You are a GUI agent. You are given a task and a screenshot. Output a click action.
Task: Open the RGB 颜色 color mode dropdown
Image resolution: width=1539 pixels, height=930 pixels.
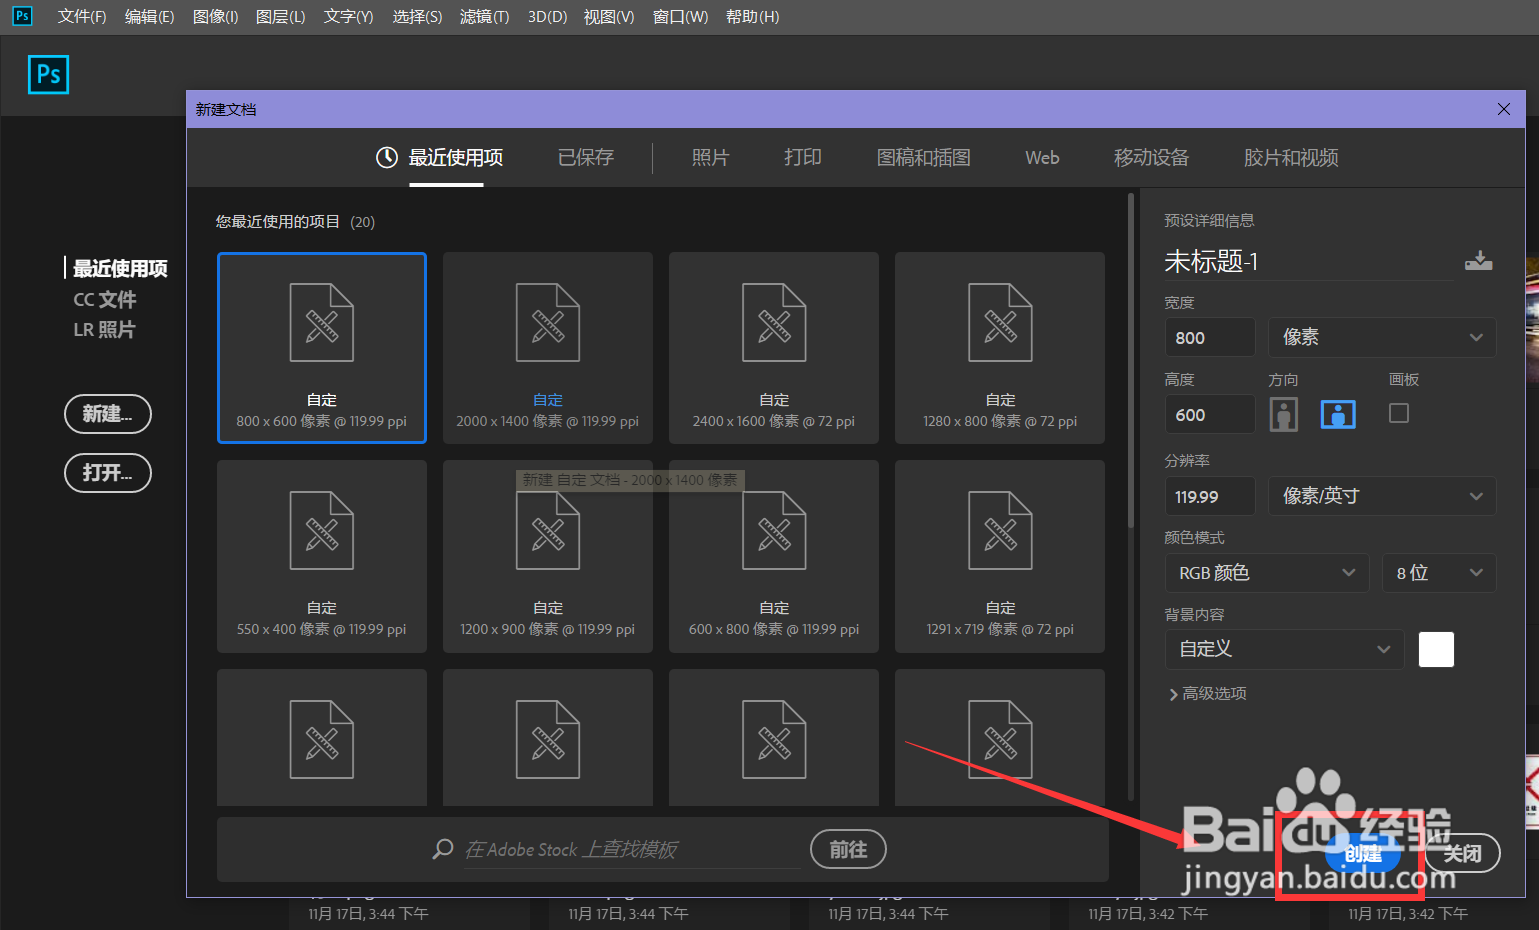point(1267,573)
